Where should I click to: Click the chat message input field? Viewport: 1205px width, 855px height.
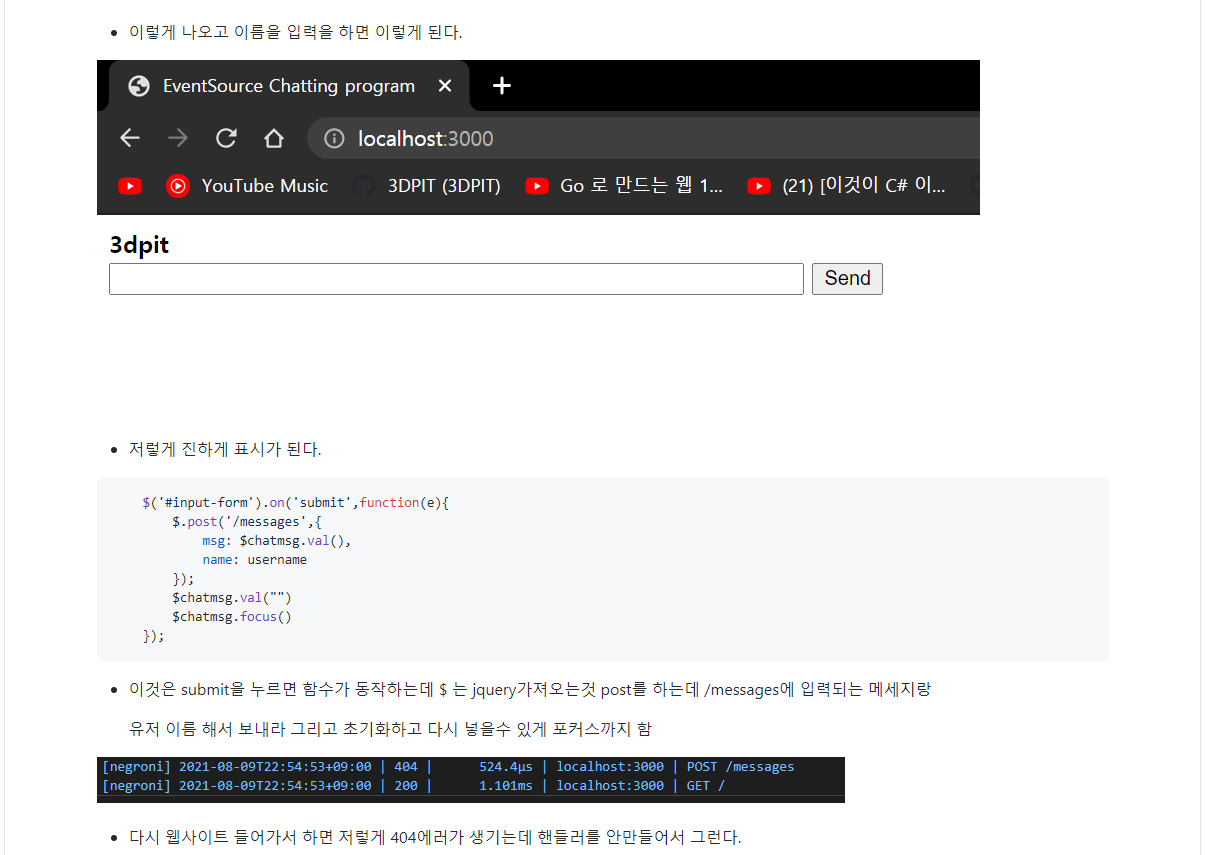tap(456, 279)
